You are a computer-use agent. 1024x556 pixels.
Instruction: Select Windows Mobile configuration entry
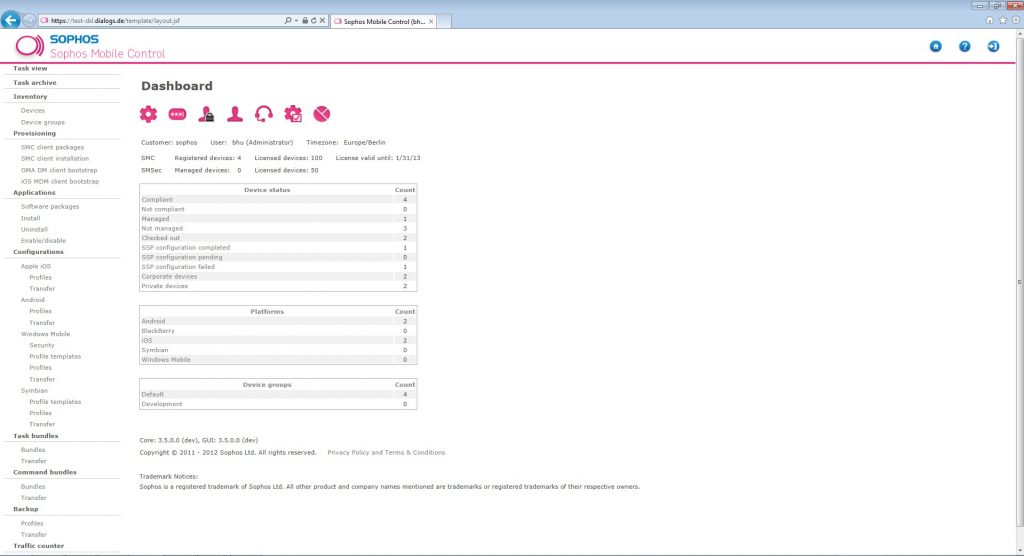coord(45,334)
